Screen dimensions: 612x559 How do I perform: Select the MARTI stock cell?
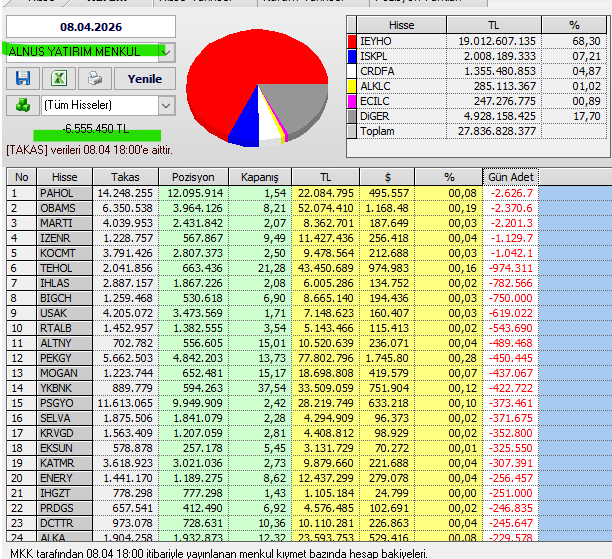click(65, 223)
